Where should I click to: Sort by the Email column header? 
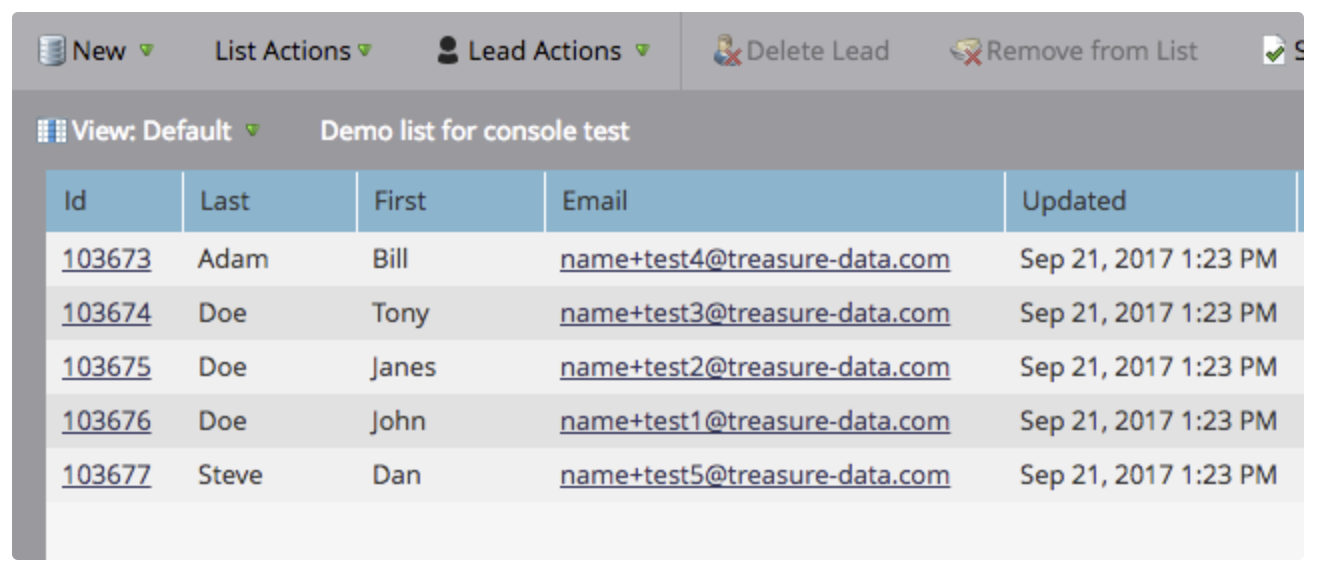(595, 201)
